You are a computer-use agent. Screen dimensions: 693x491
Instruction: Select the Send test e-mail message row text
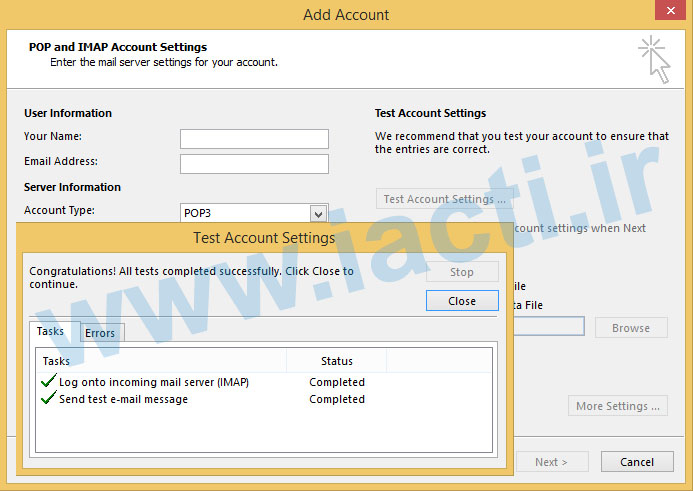click(123, 399)
